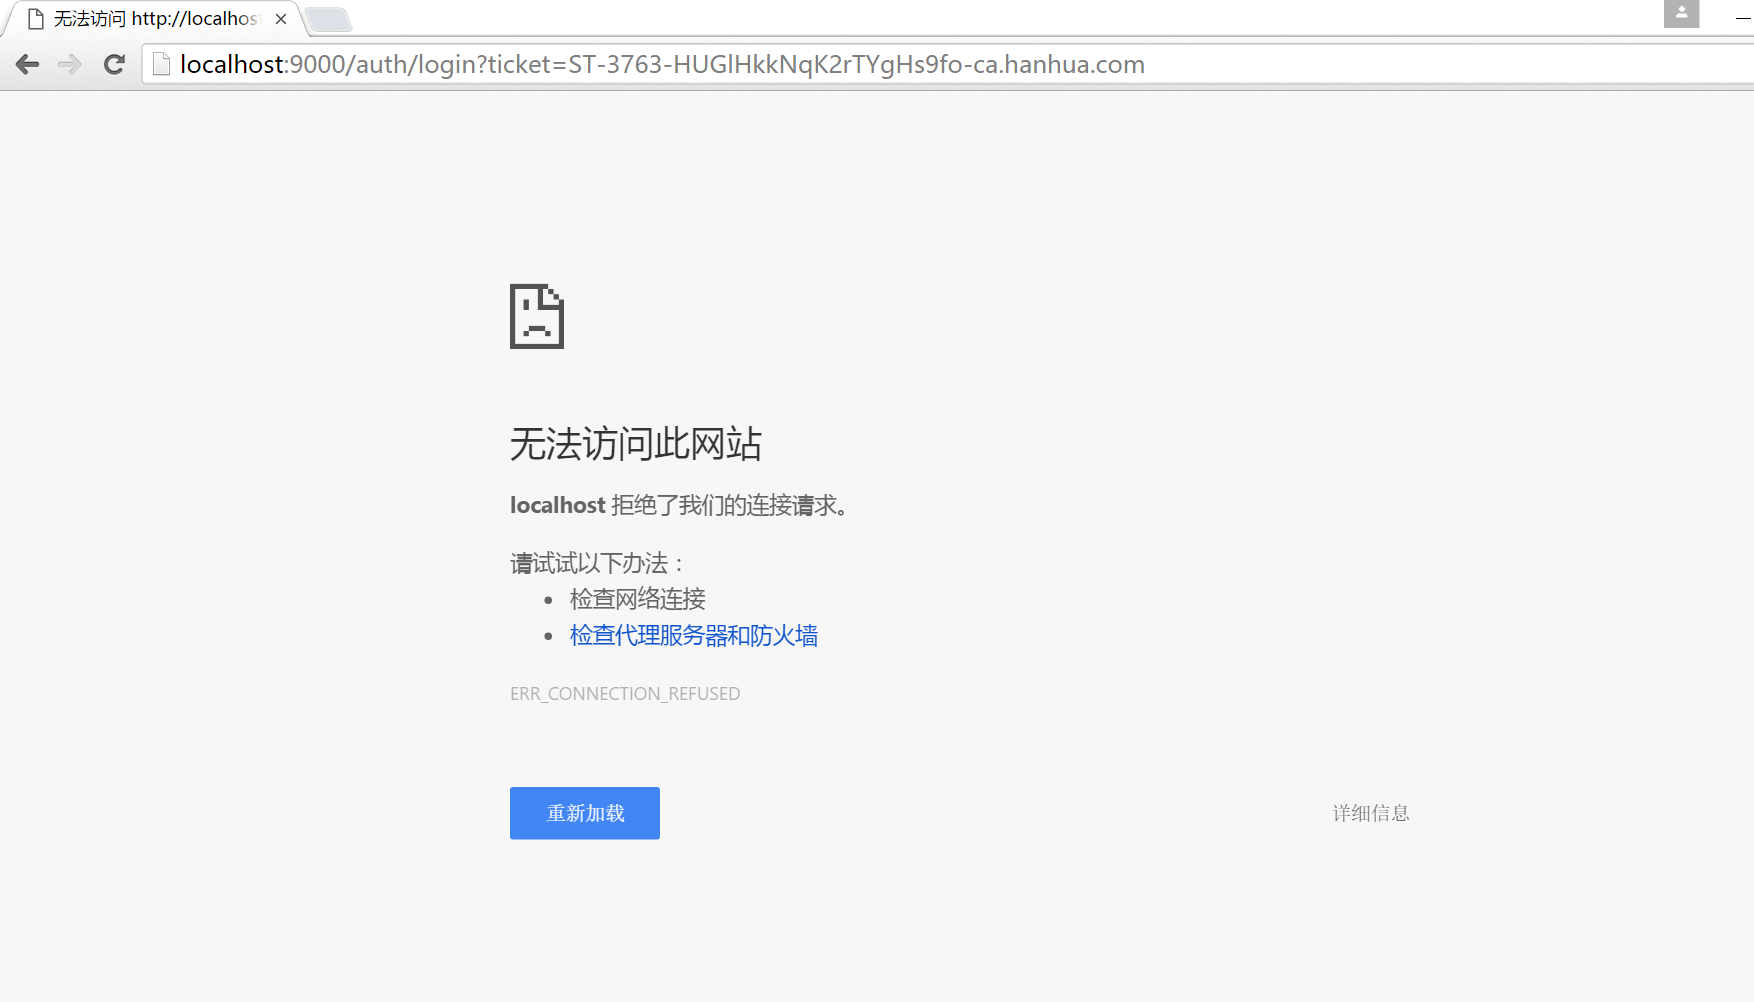Open the 详细信息 details expander
The width and height of the screenshot is (1754, 1002).
[1370, 813]
